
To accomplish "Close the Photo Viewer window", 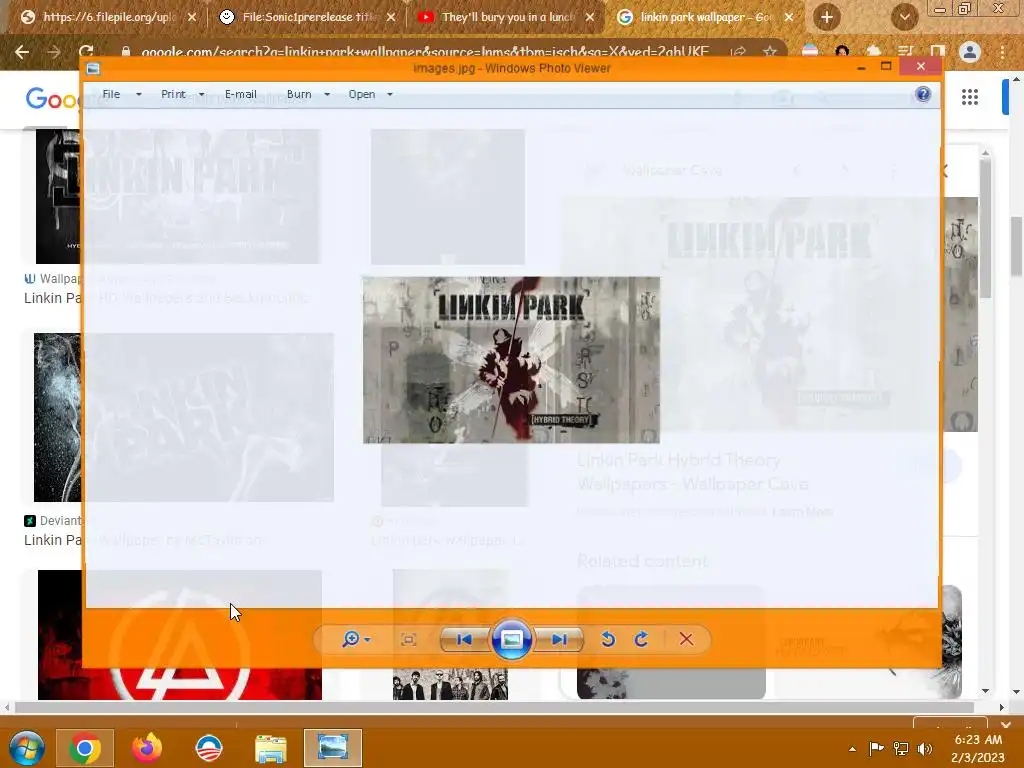I will (x=921, y=67).
